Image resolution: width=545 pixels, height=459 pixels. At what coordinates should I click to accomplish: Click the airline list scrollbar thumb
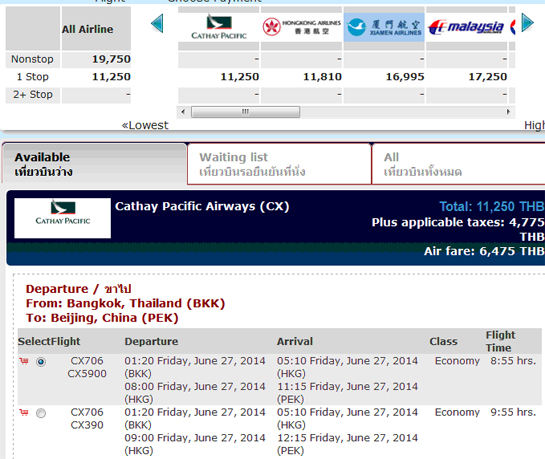click(245, 112)
